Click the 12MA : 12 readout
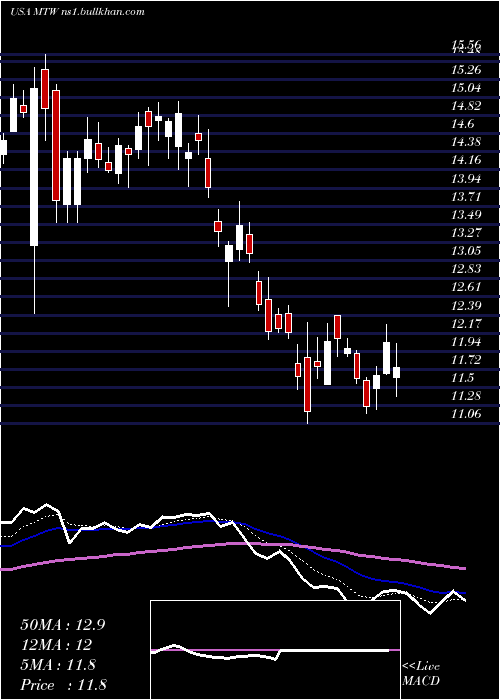The image size is (500, 700). [x=56, y=645]
